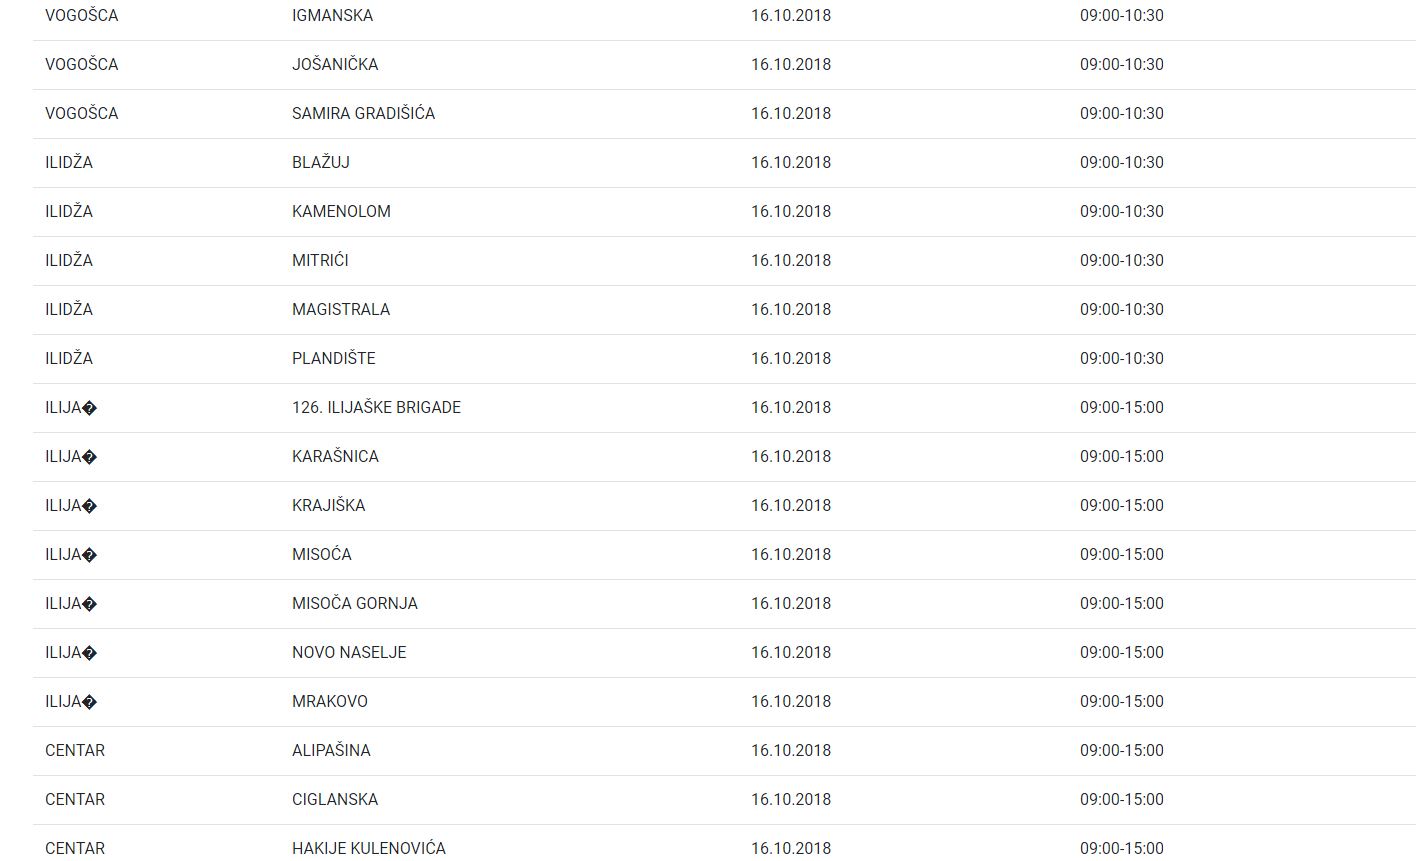1419x861 pixels.
Task: Select the ALIPAŠINA street entry
Action: [x=331, y=751]
